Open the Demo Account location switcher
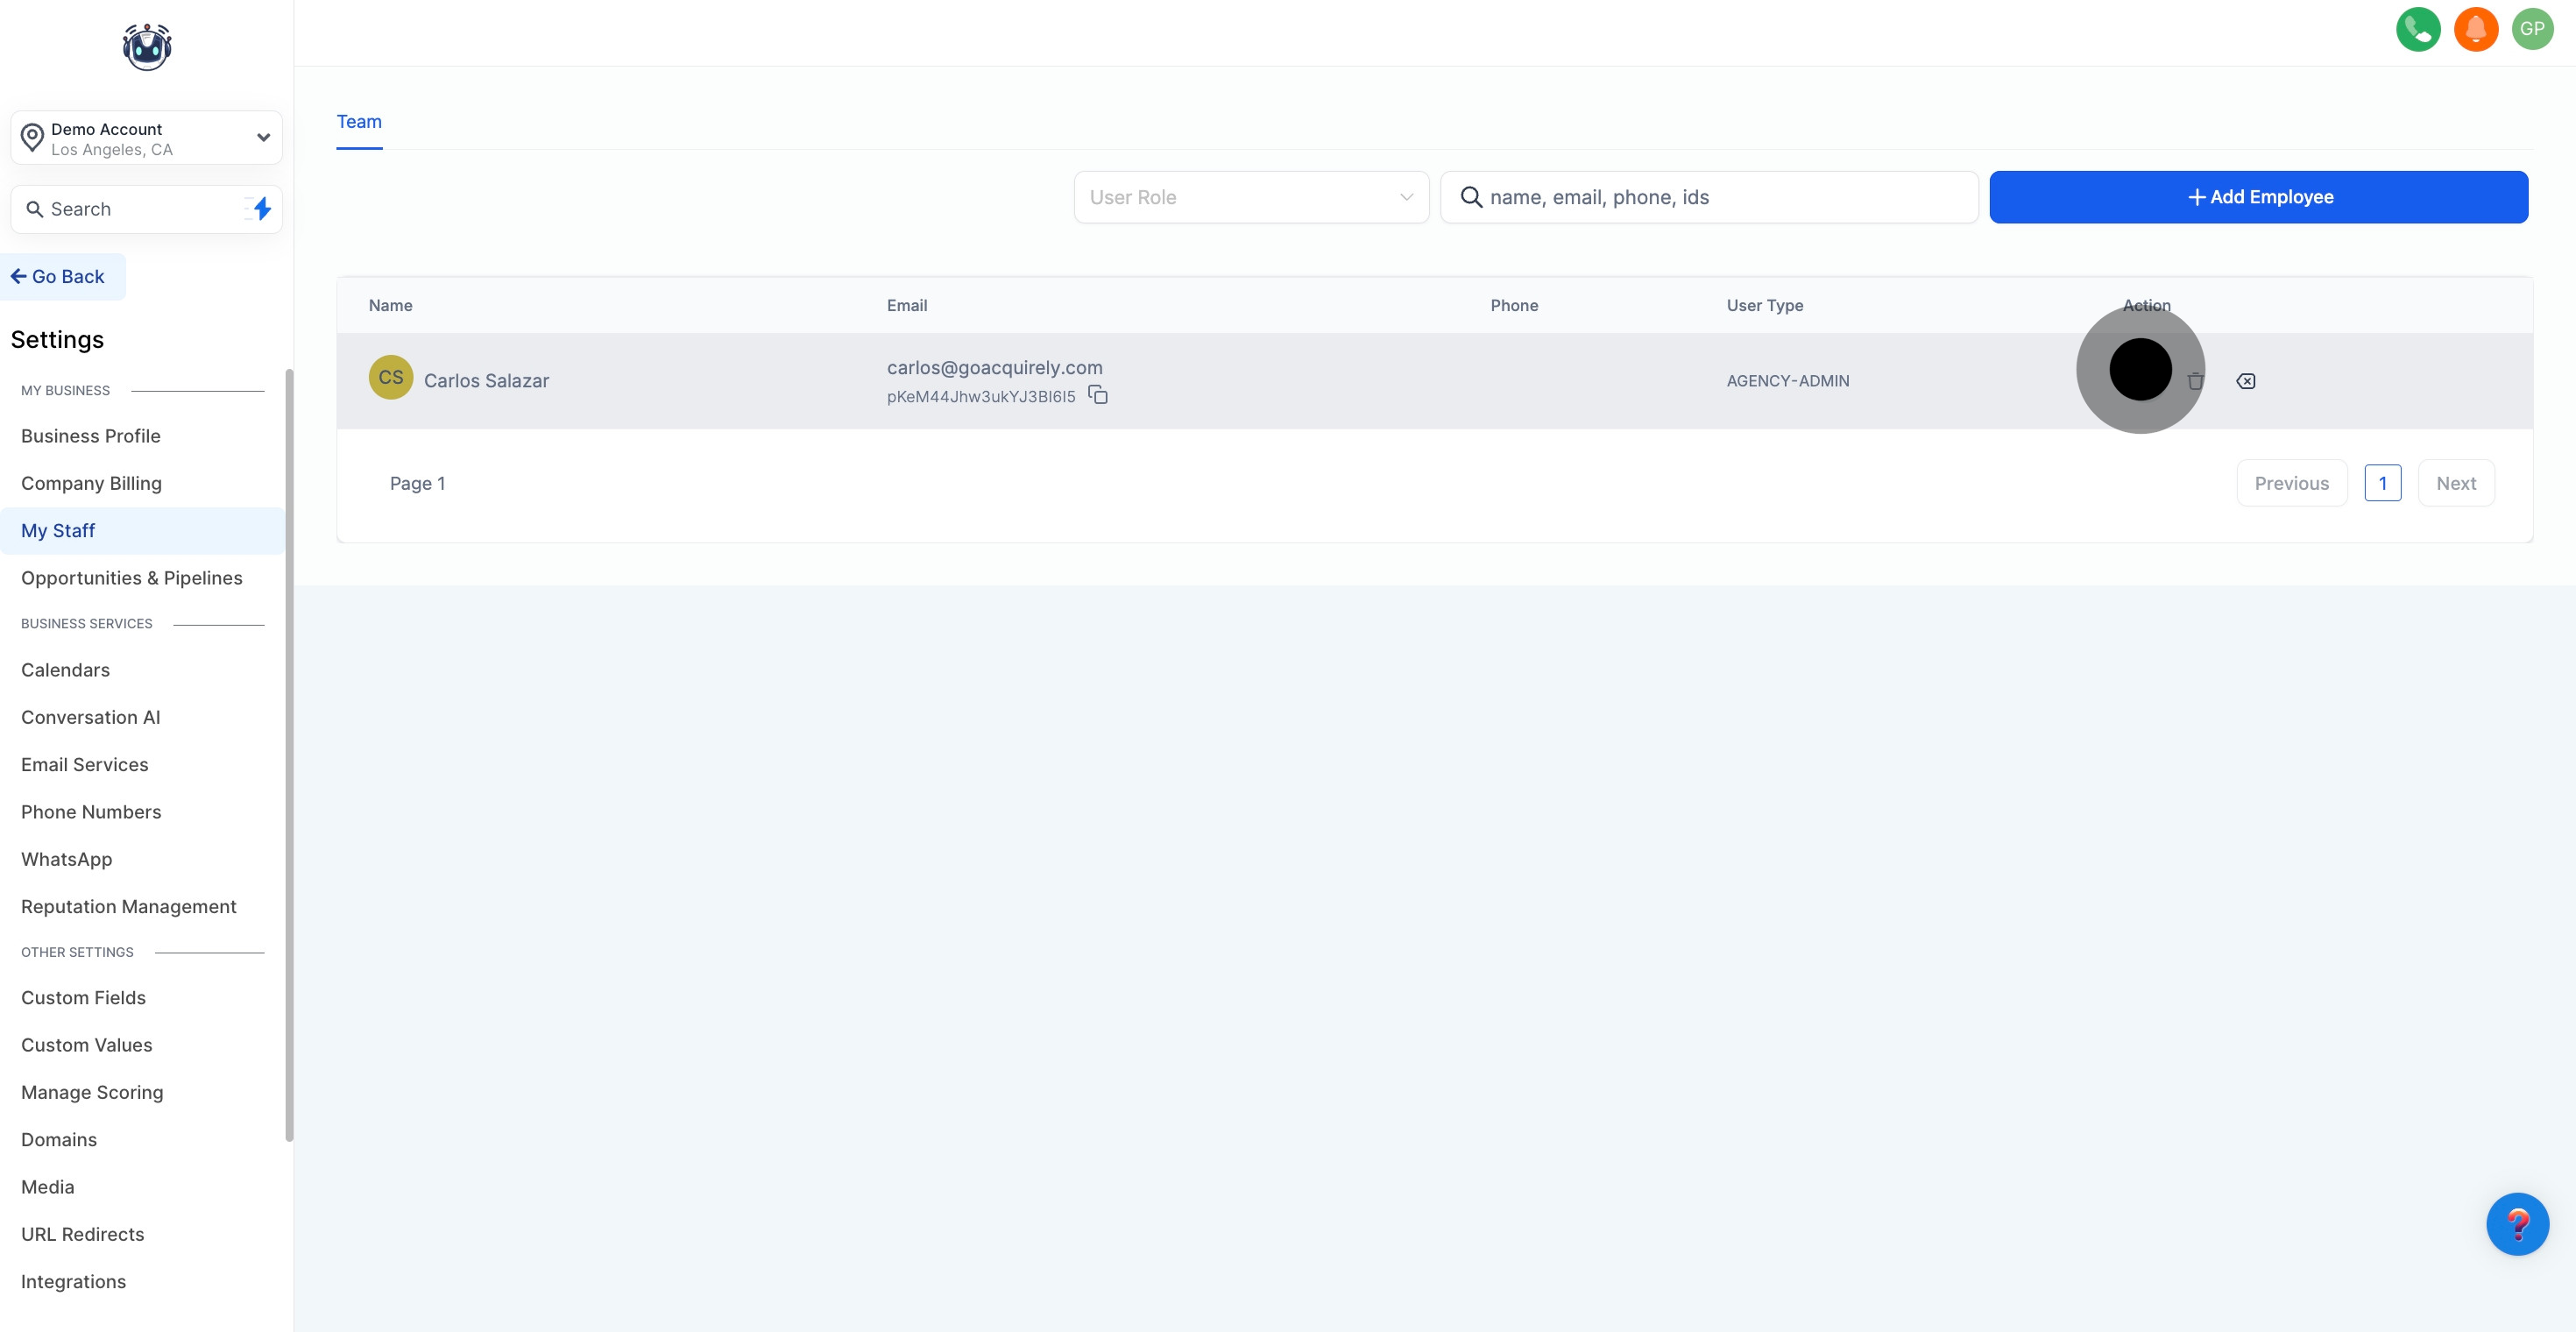The image size is (2576, 1332). click(x=147, y=138)
